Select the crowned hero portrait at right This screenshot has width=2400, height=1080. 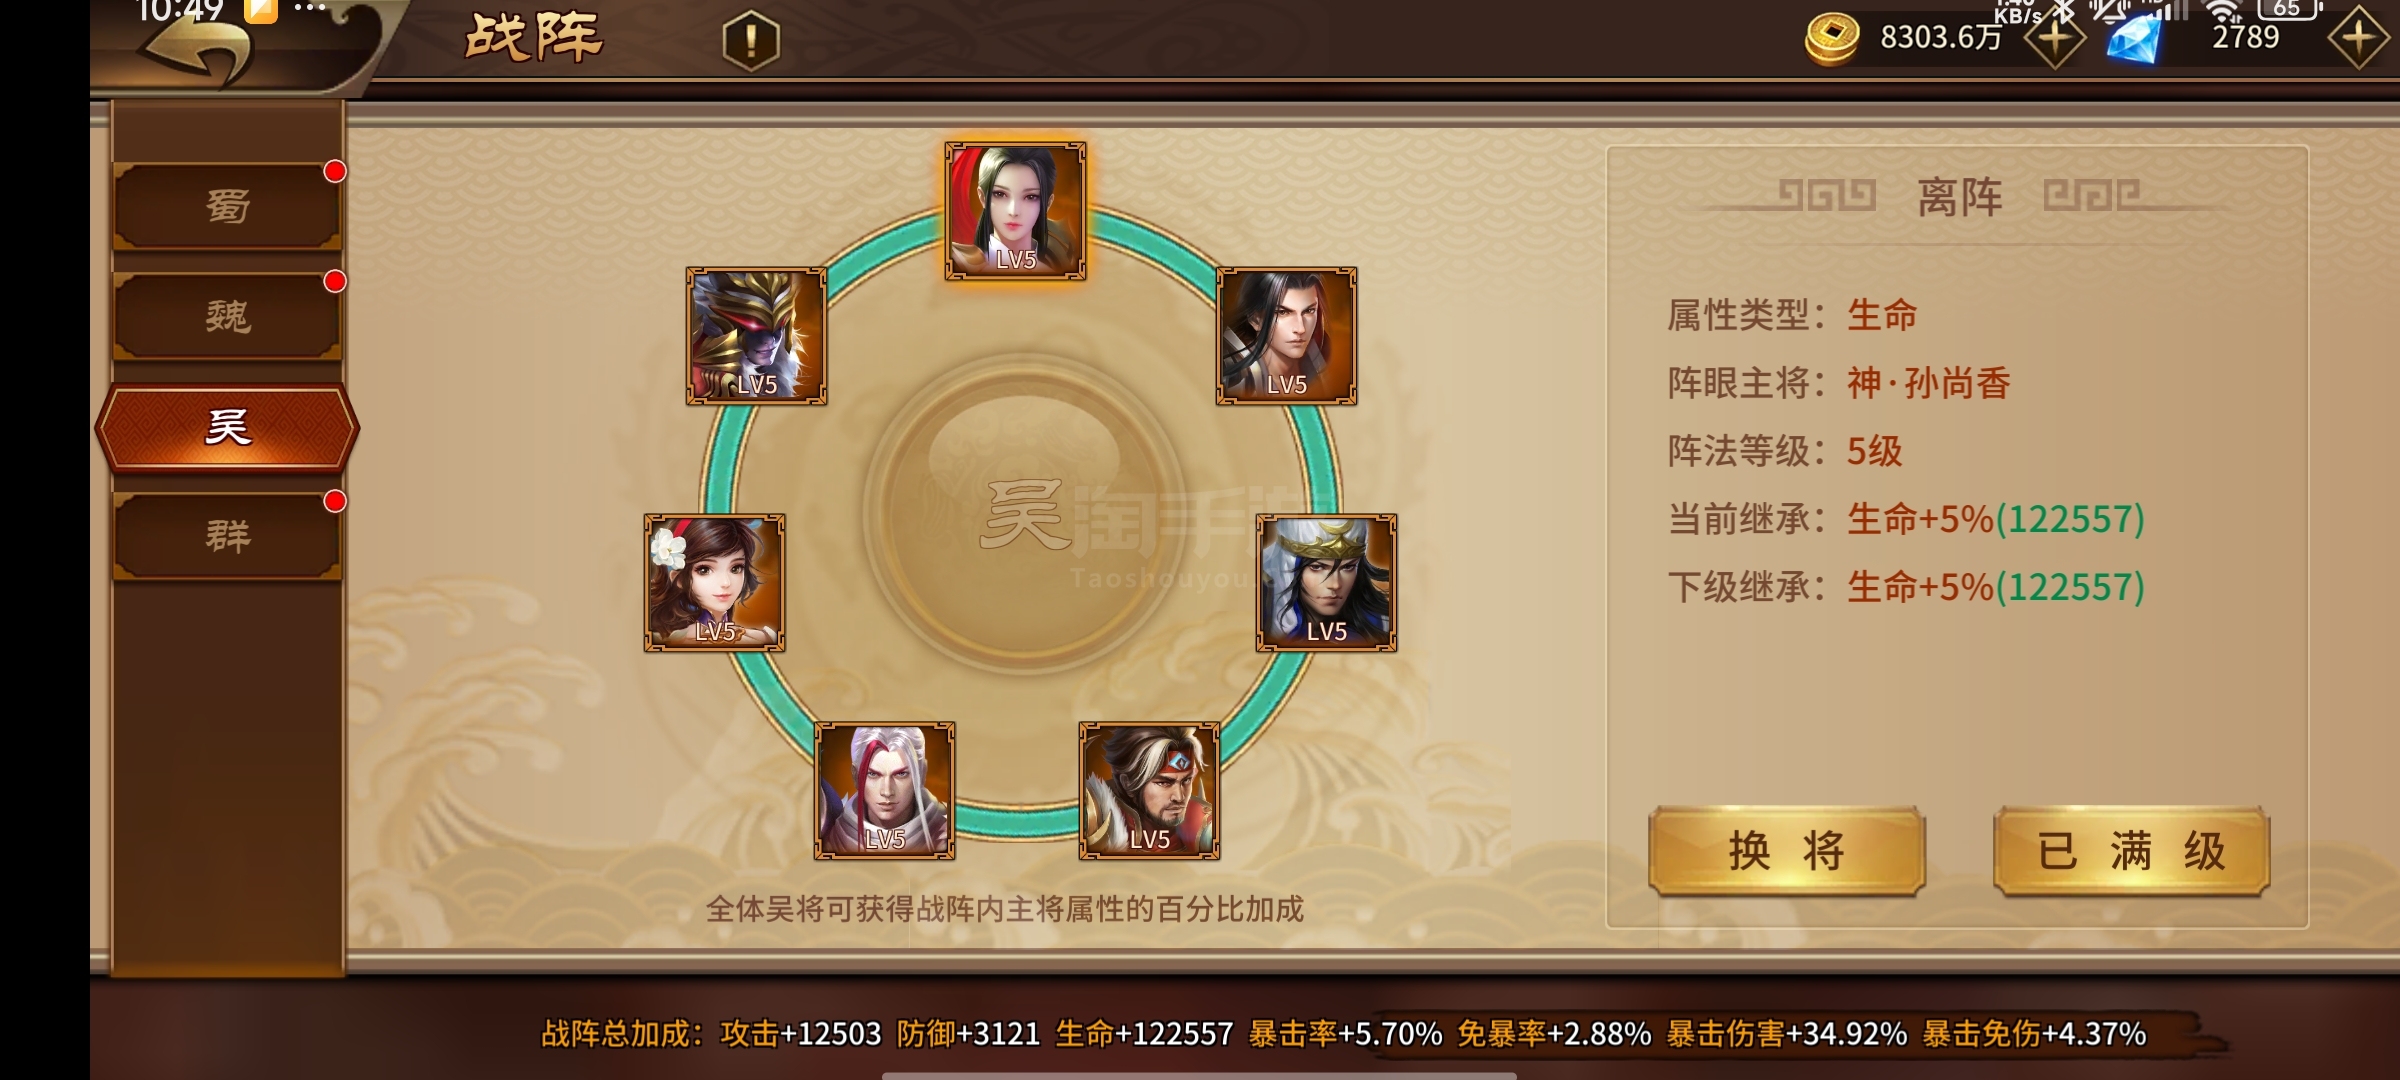point(1326,583)
